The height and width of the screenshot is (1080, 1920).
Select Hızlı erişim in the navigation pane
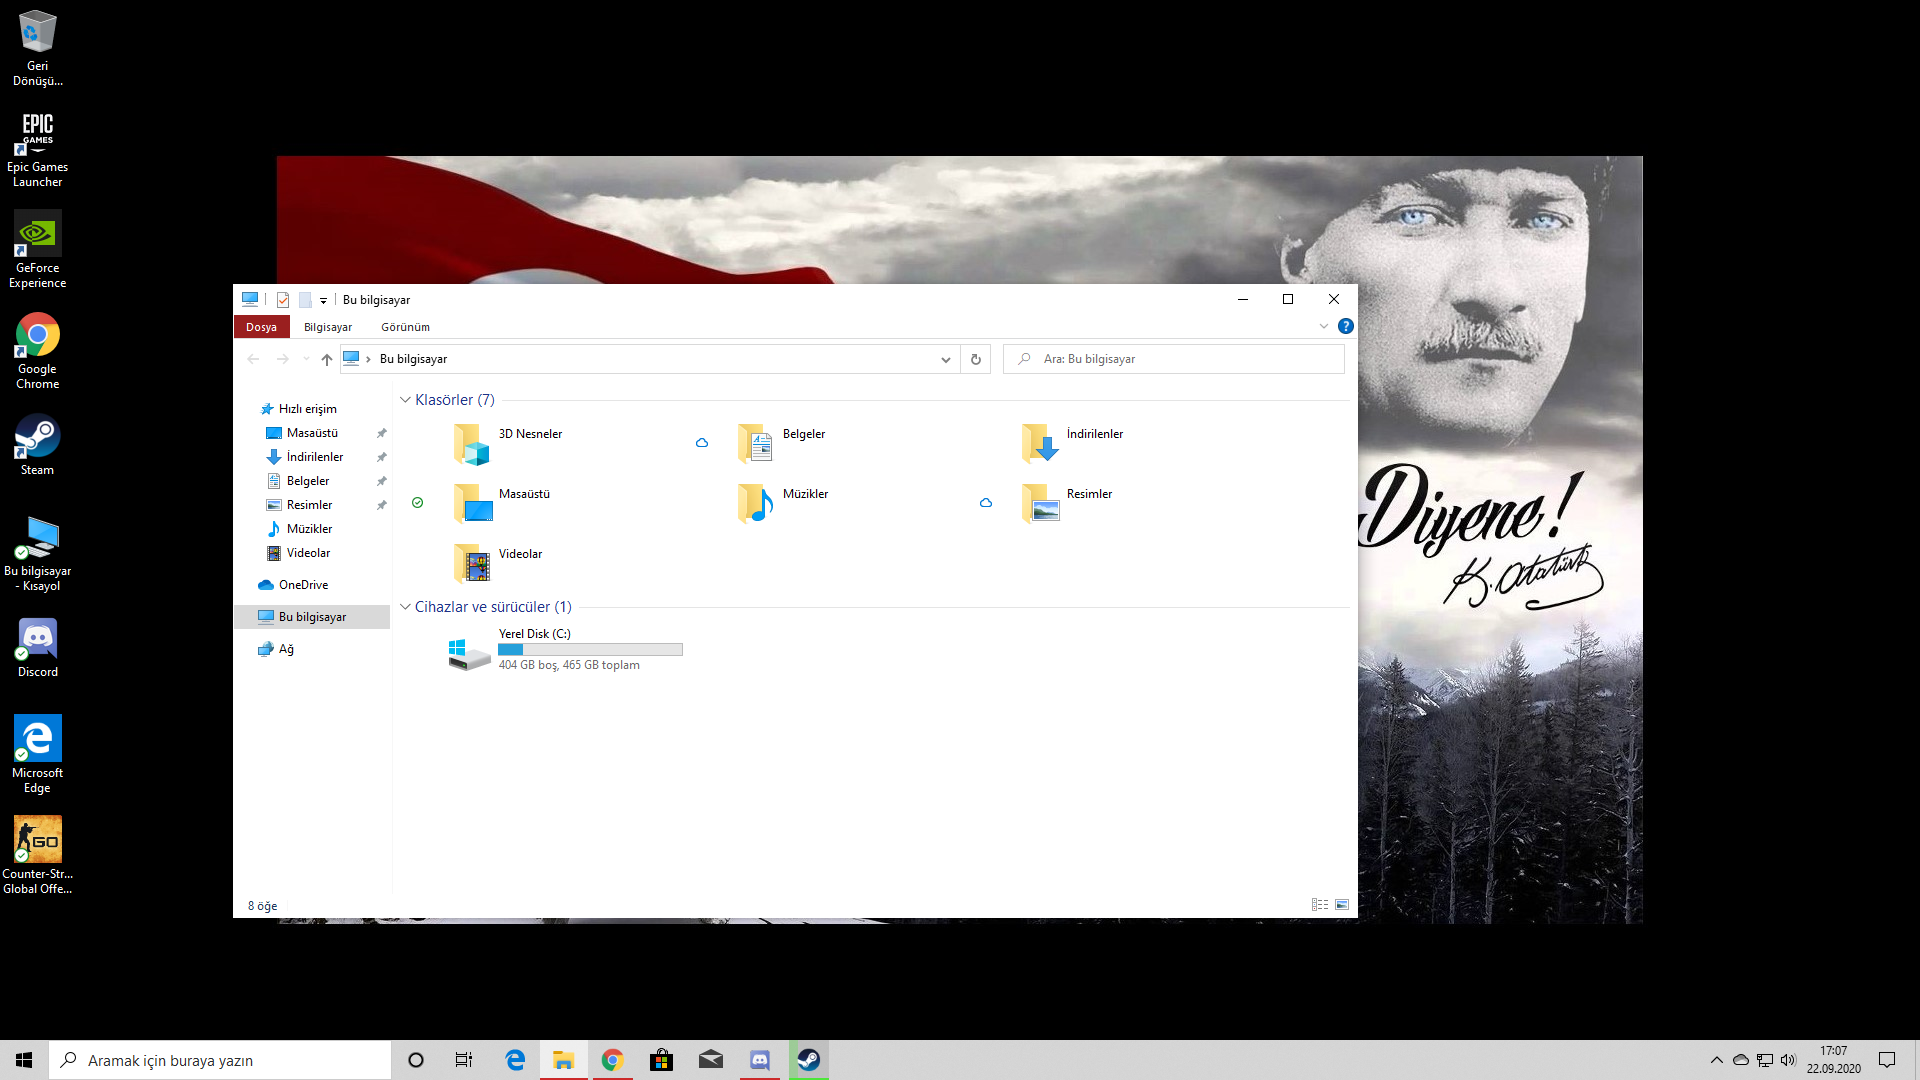(x=298, y=409)
